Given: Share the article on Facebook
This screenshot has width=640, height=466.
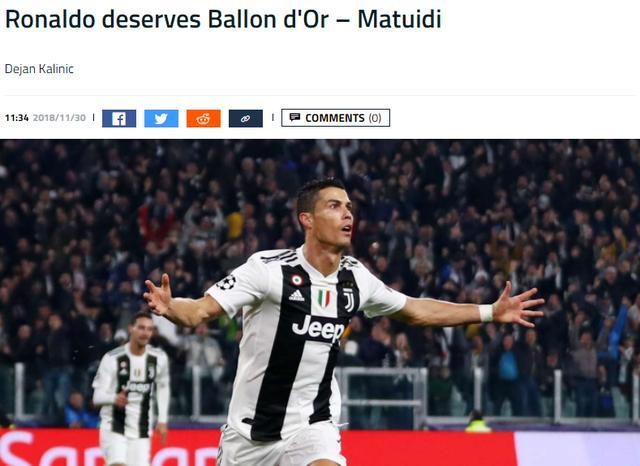Looking at the screenshot, I should coord(119,119).
